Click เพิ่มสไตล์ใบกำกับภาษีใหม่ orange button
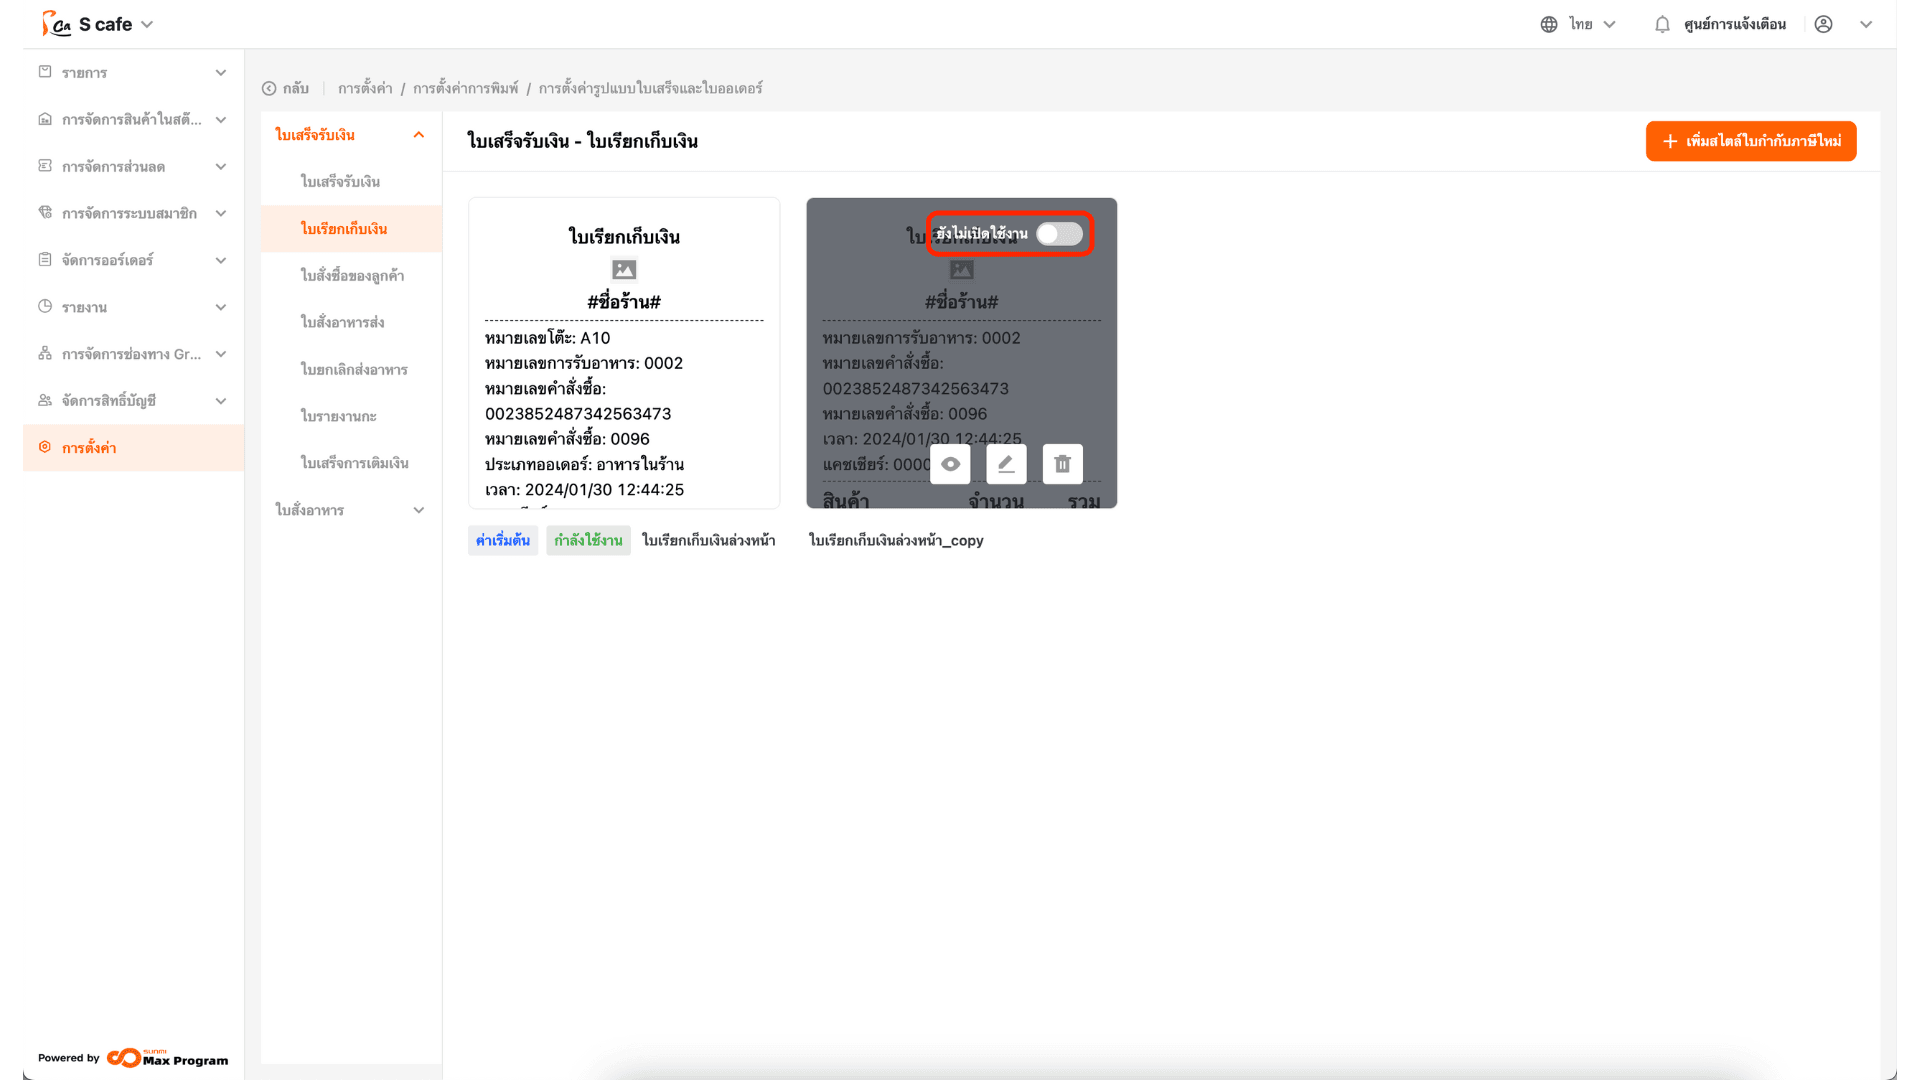The width and height of the screenshot is (1920, 1080). (x=1751, y=141)
